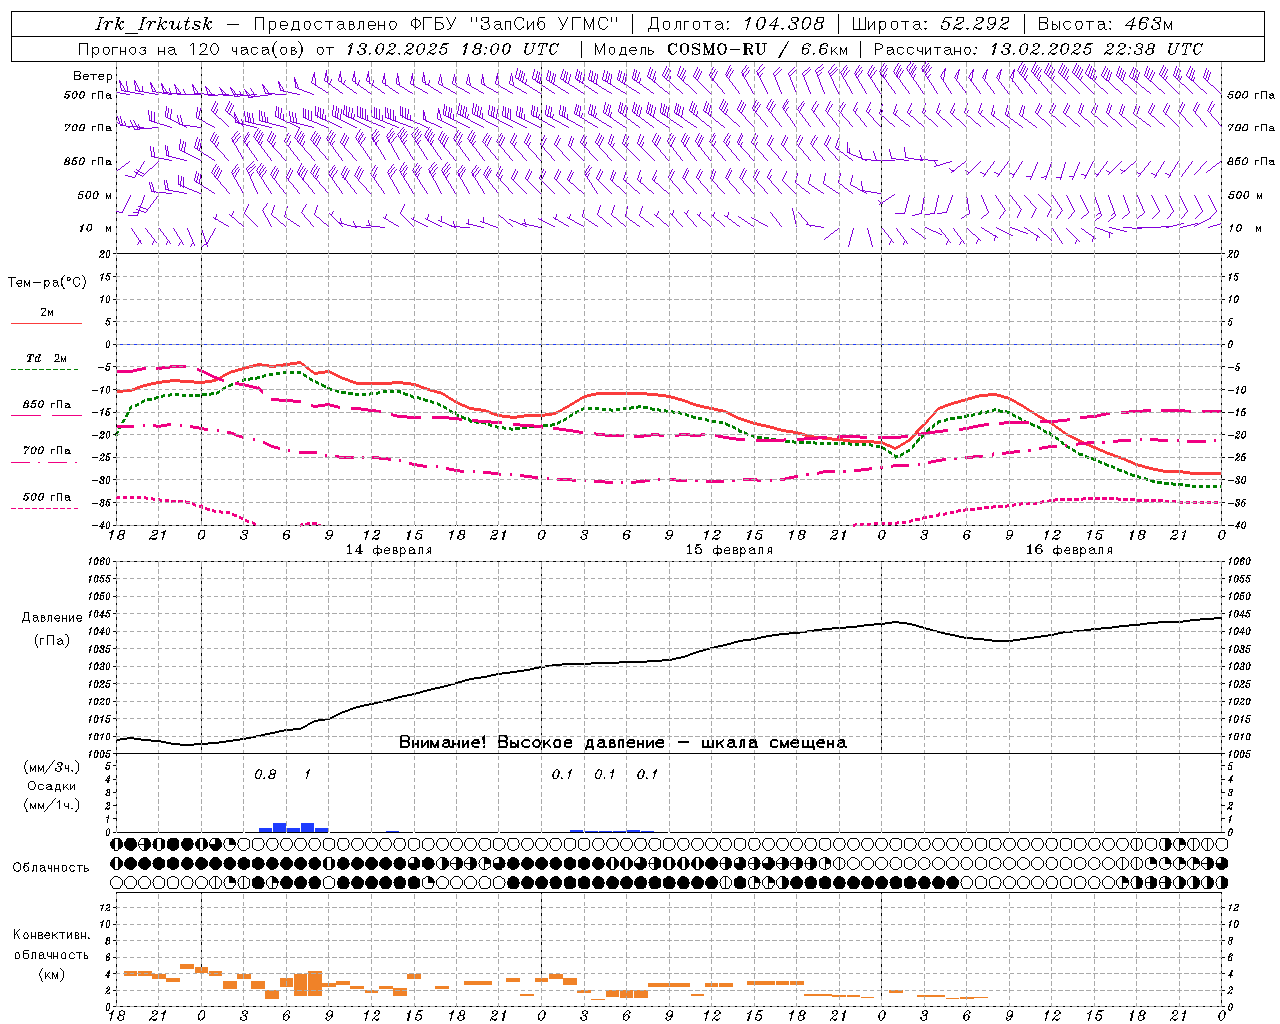Click the Тем-ра(°C) axis label
The height and width of the screenshot is (1024, 1280).
tap(47, 283)
